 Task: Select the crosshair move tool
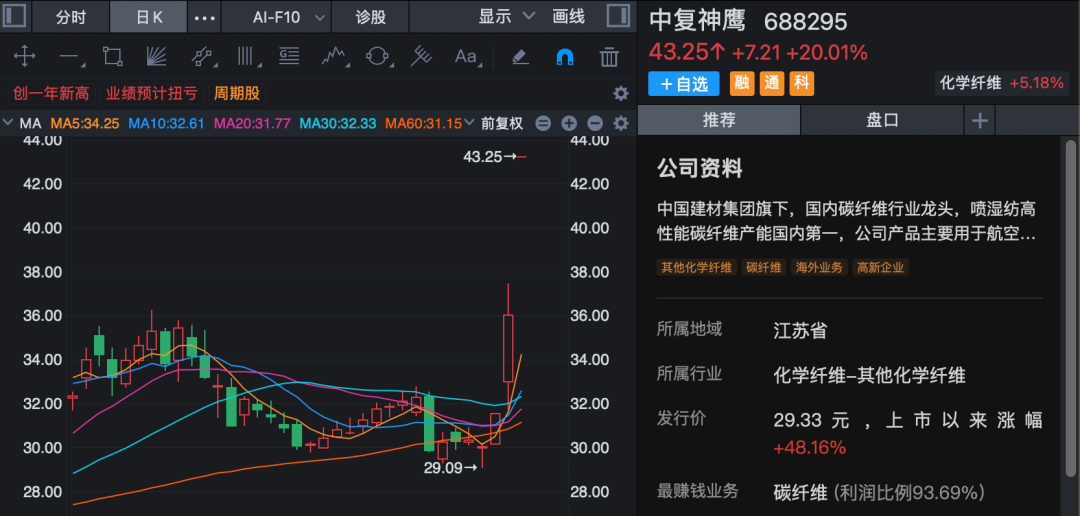point(22,56)
